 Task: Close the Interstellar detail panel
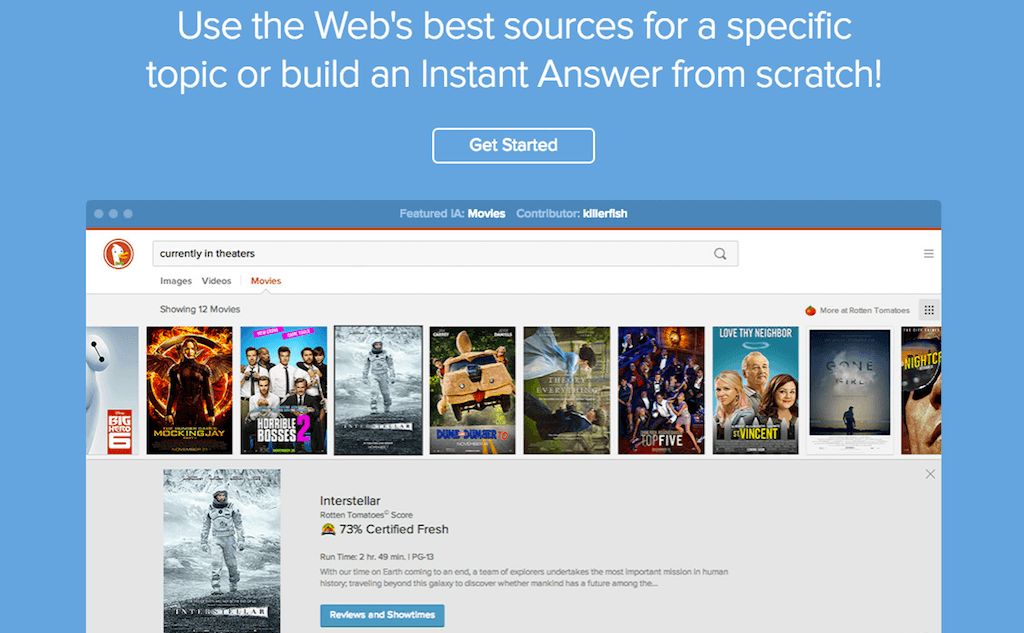point(930,474)
